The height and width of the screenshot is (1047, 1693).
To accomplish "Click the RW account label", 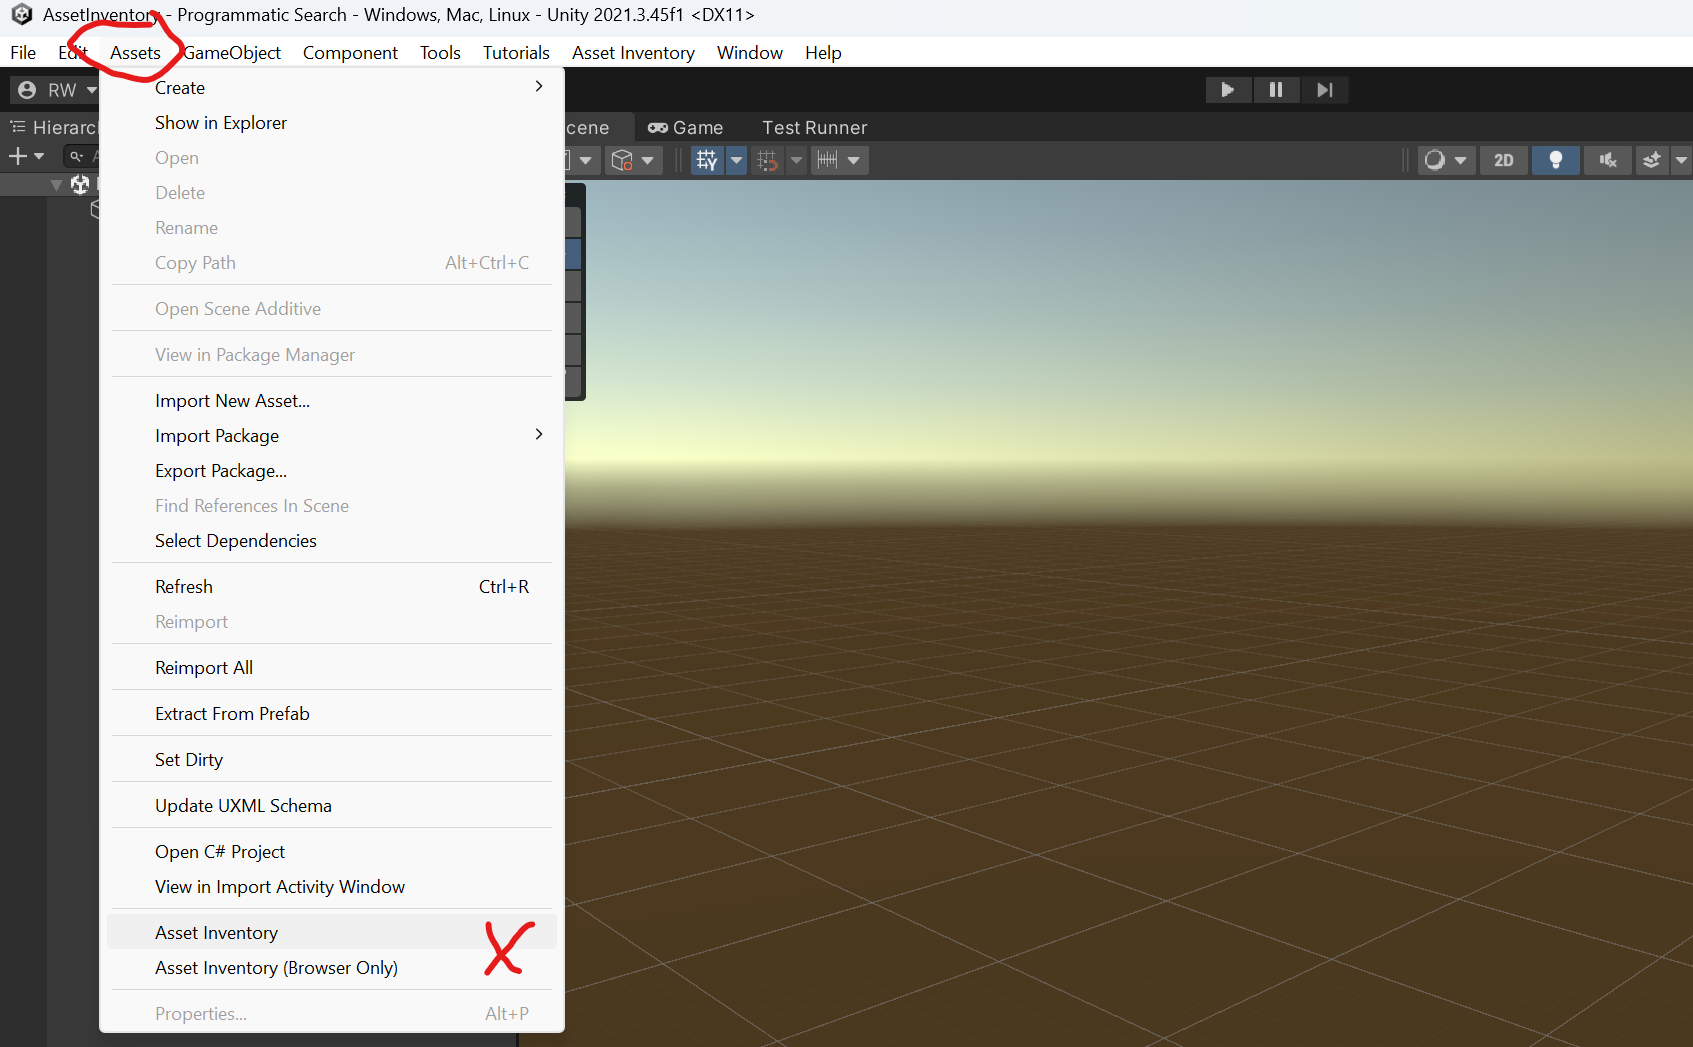I will [x=62, y=90].
